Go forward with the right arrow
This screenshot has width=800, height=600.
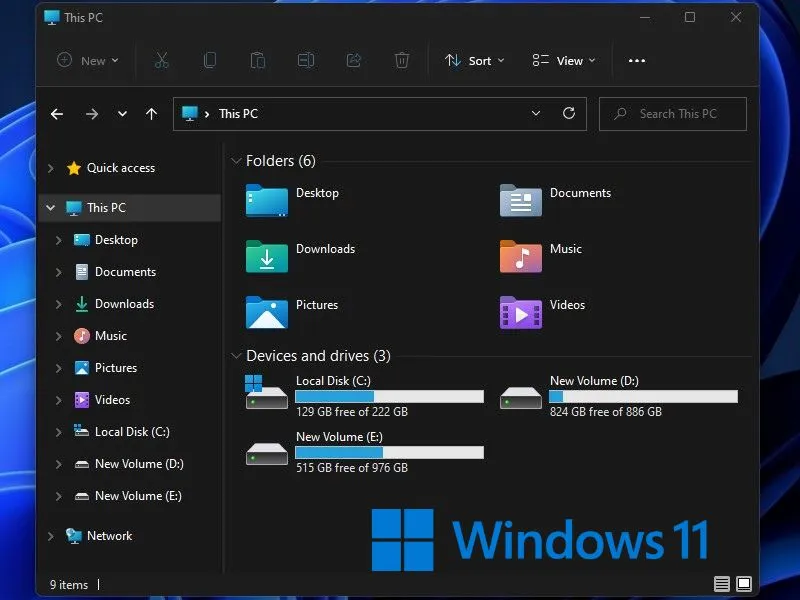pyautogui.click(x=92, y=114)
